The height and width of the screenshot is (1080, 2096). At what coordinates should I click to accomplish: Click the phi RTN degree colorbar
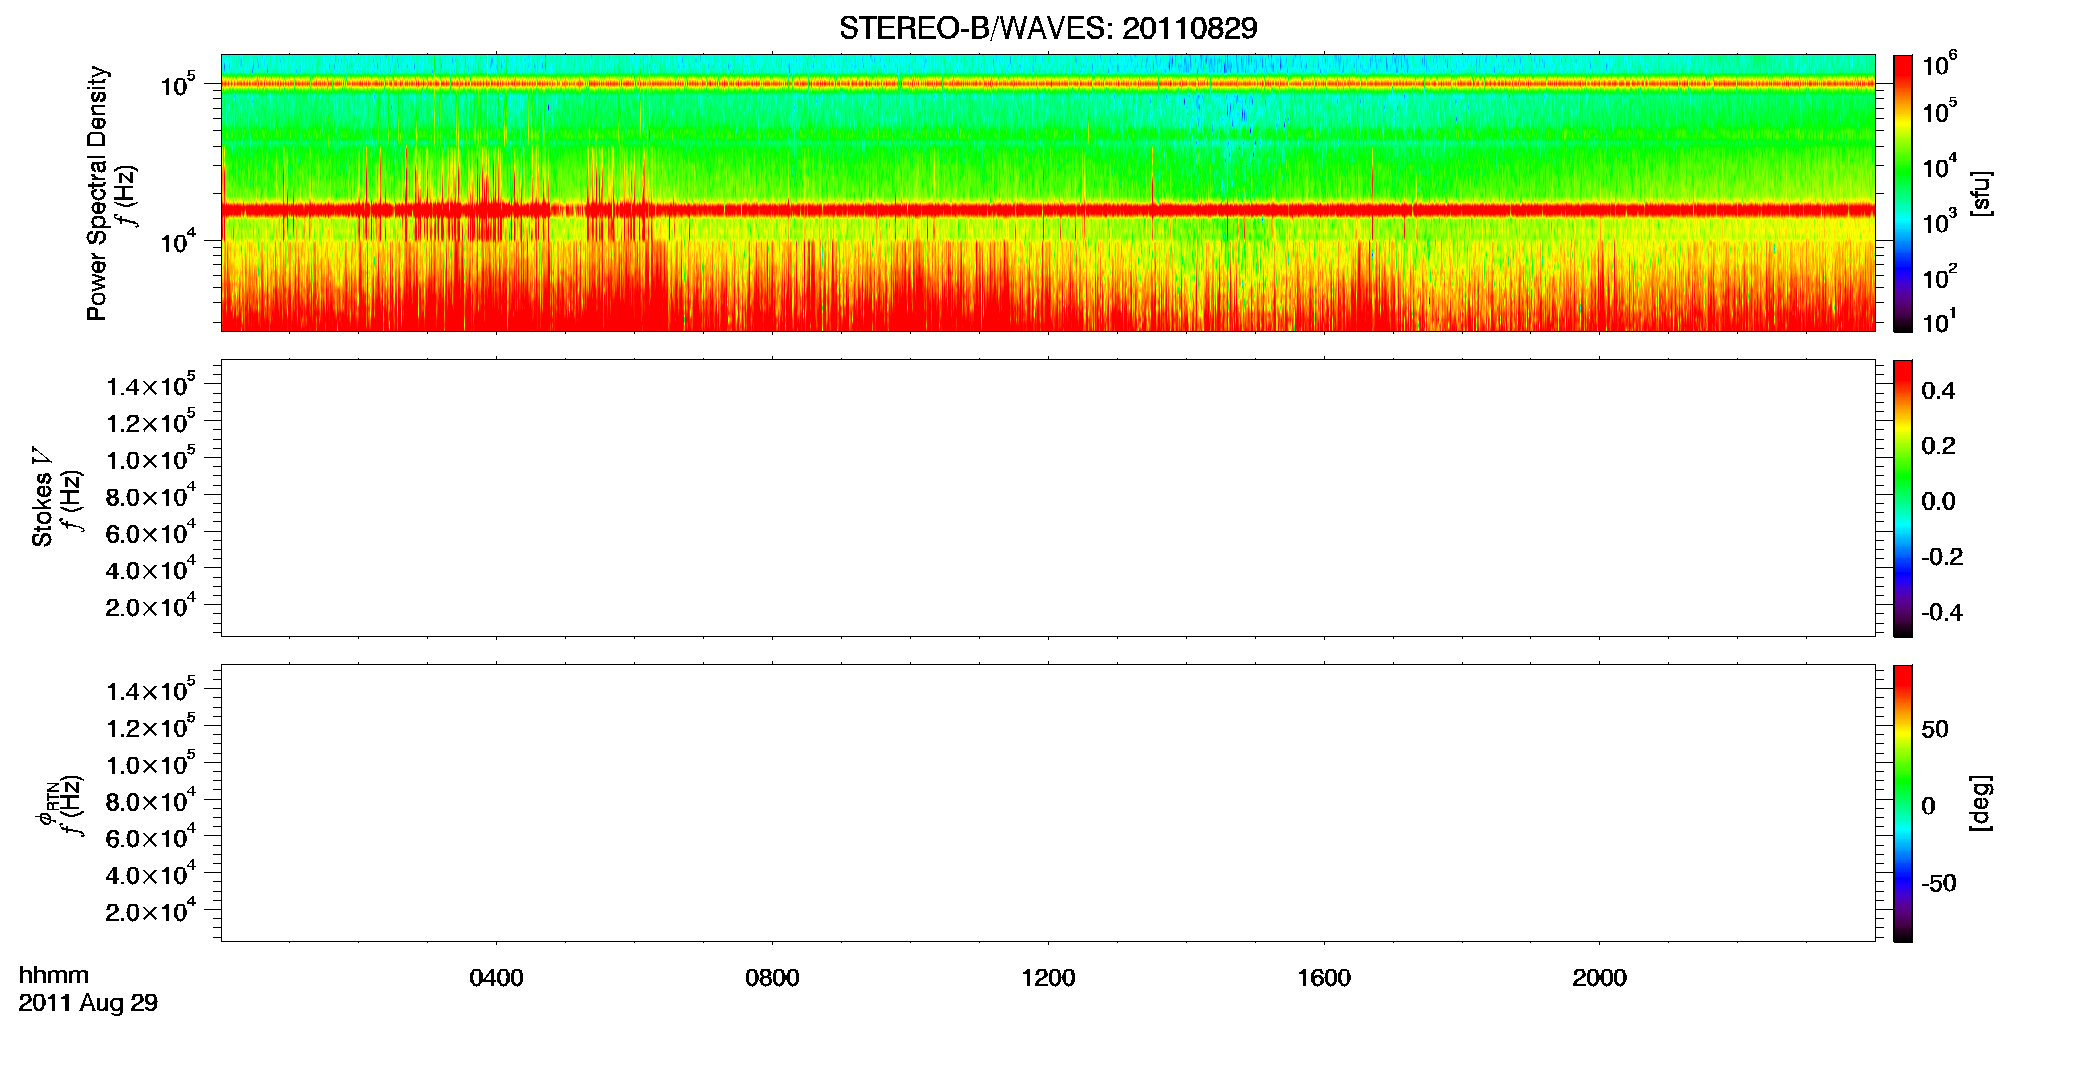[1903, 803]
